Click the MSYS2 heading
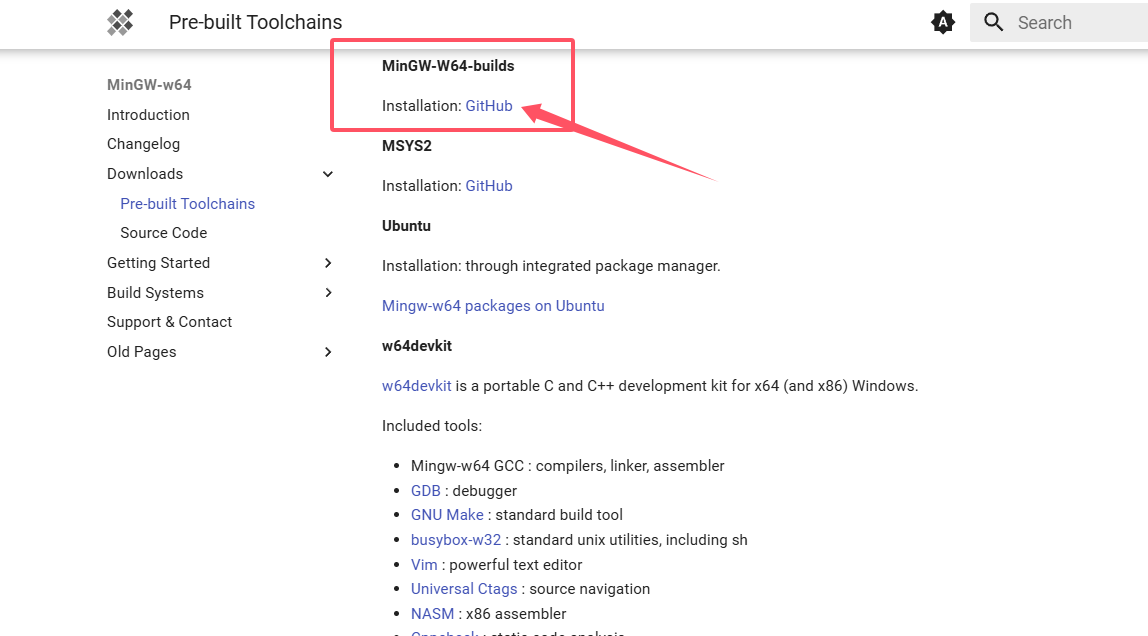Image resolution: width=1148 pixels, height=636 pixels. [x=406, y=146]
